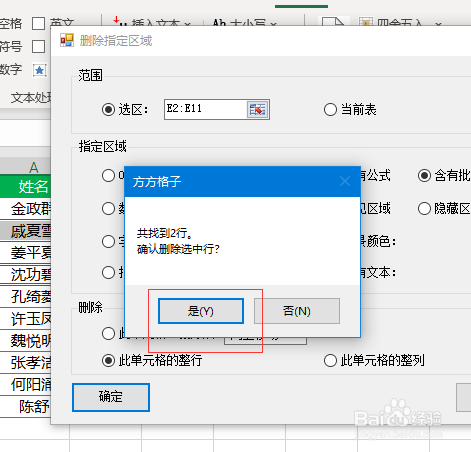
Task: Select the cell starting with 陈舒
Action: pos(25,406)
